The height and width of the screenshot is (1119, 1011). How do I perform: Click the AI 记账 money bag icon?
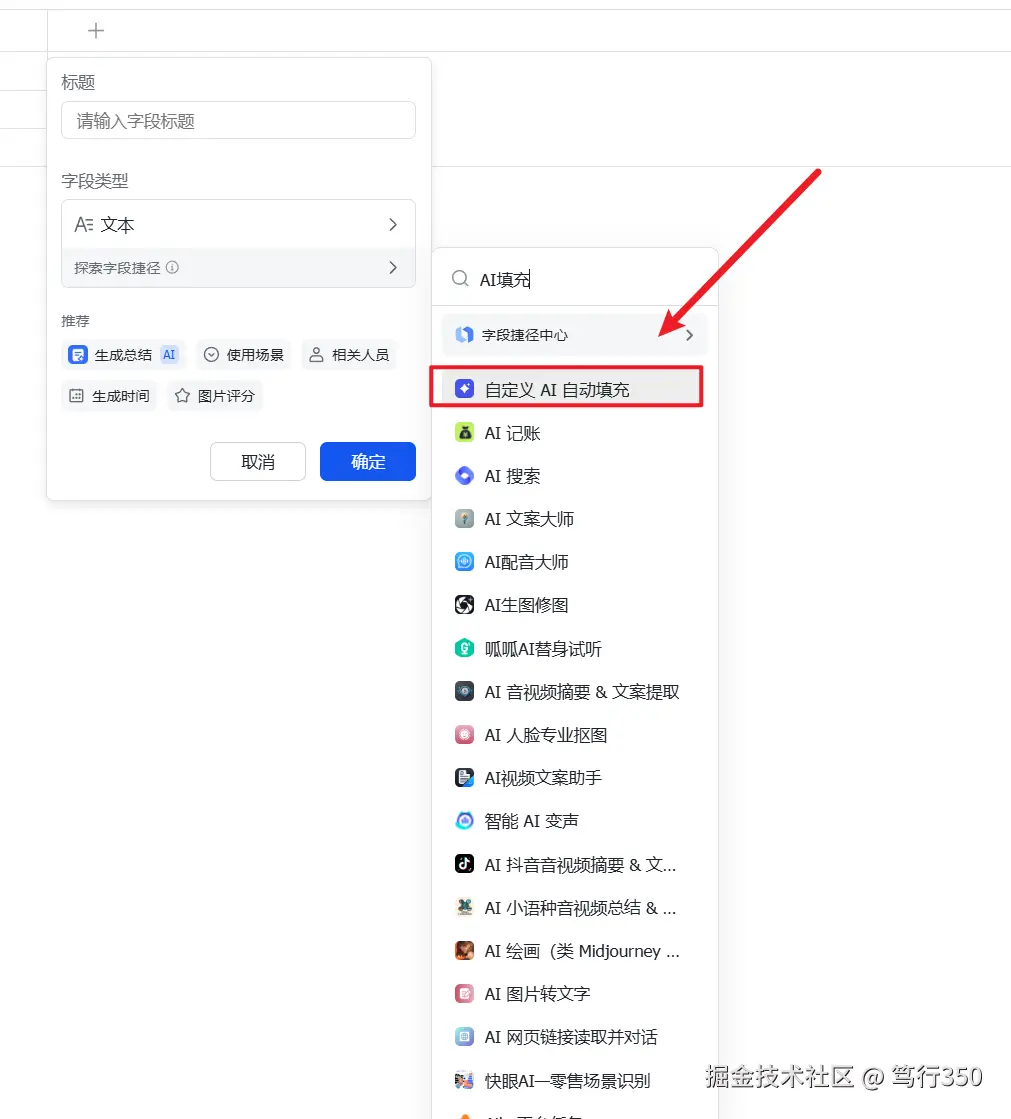(x=464, y=432)
